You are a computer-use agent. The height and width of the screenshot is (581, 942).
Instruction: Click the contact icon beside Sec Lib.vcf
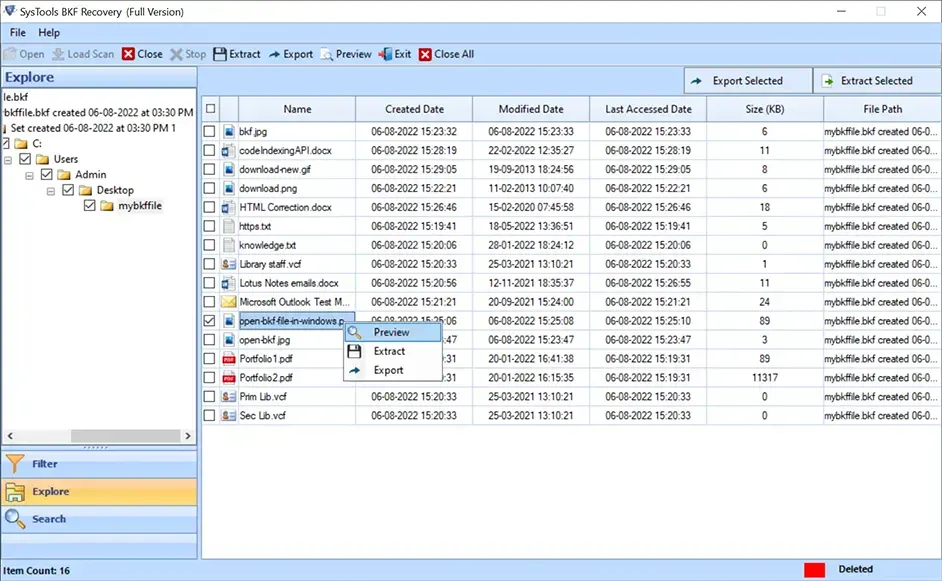click(x=228, y=416)
